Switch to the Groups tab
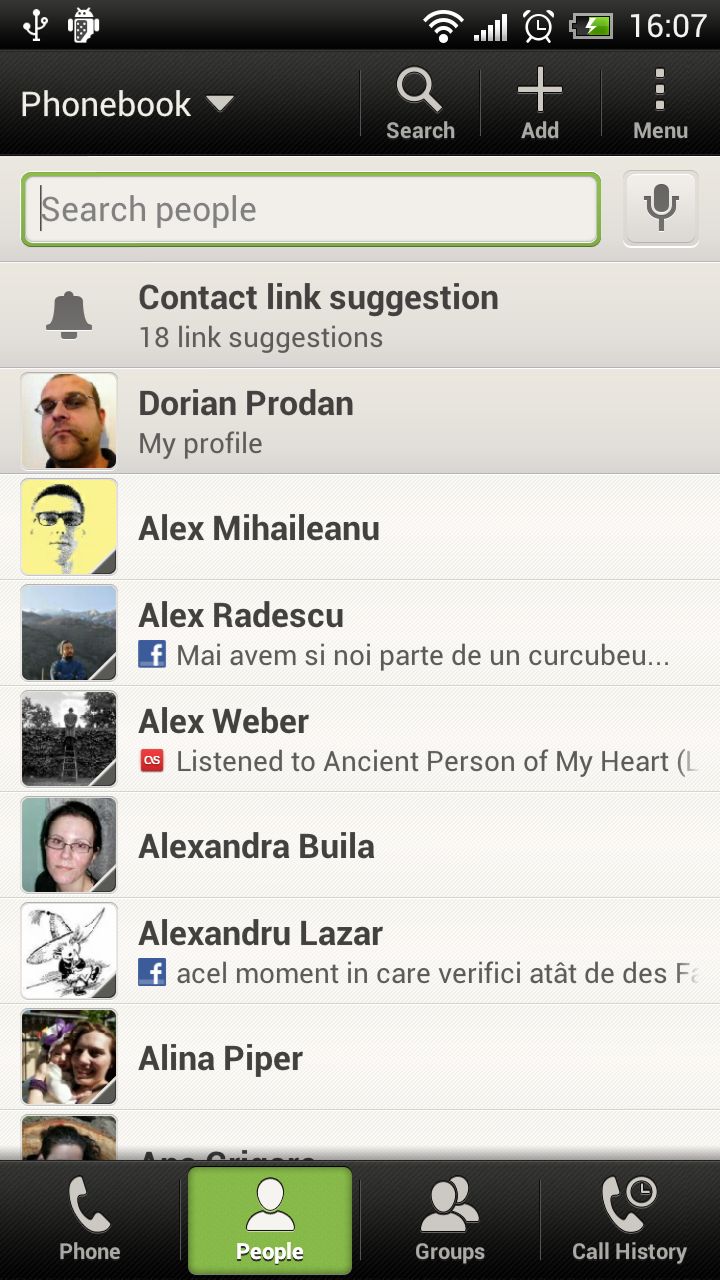 point(450,1221)
